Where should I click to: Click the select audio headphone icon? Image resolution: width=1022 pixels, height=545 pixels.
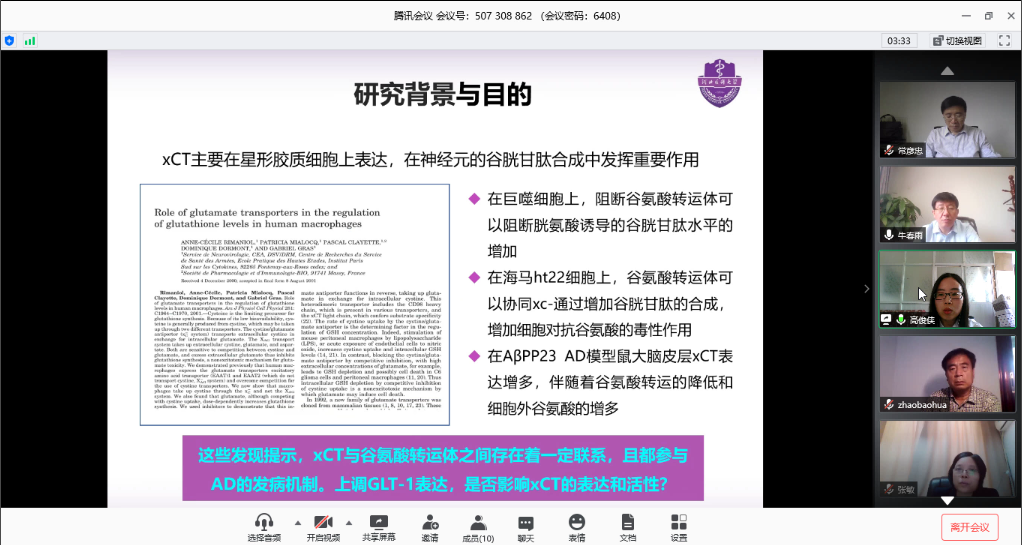point(264,522)
